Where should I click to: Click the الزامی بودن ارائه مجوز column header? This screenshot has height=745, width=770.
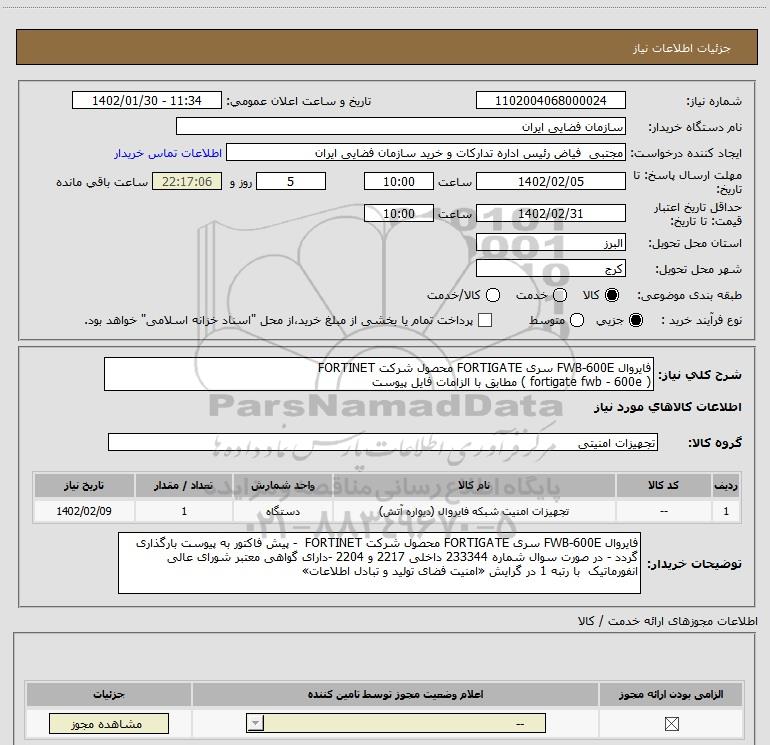671,694
